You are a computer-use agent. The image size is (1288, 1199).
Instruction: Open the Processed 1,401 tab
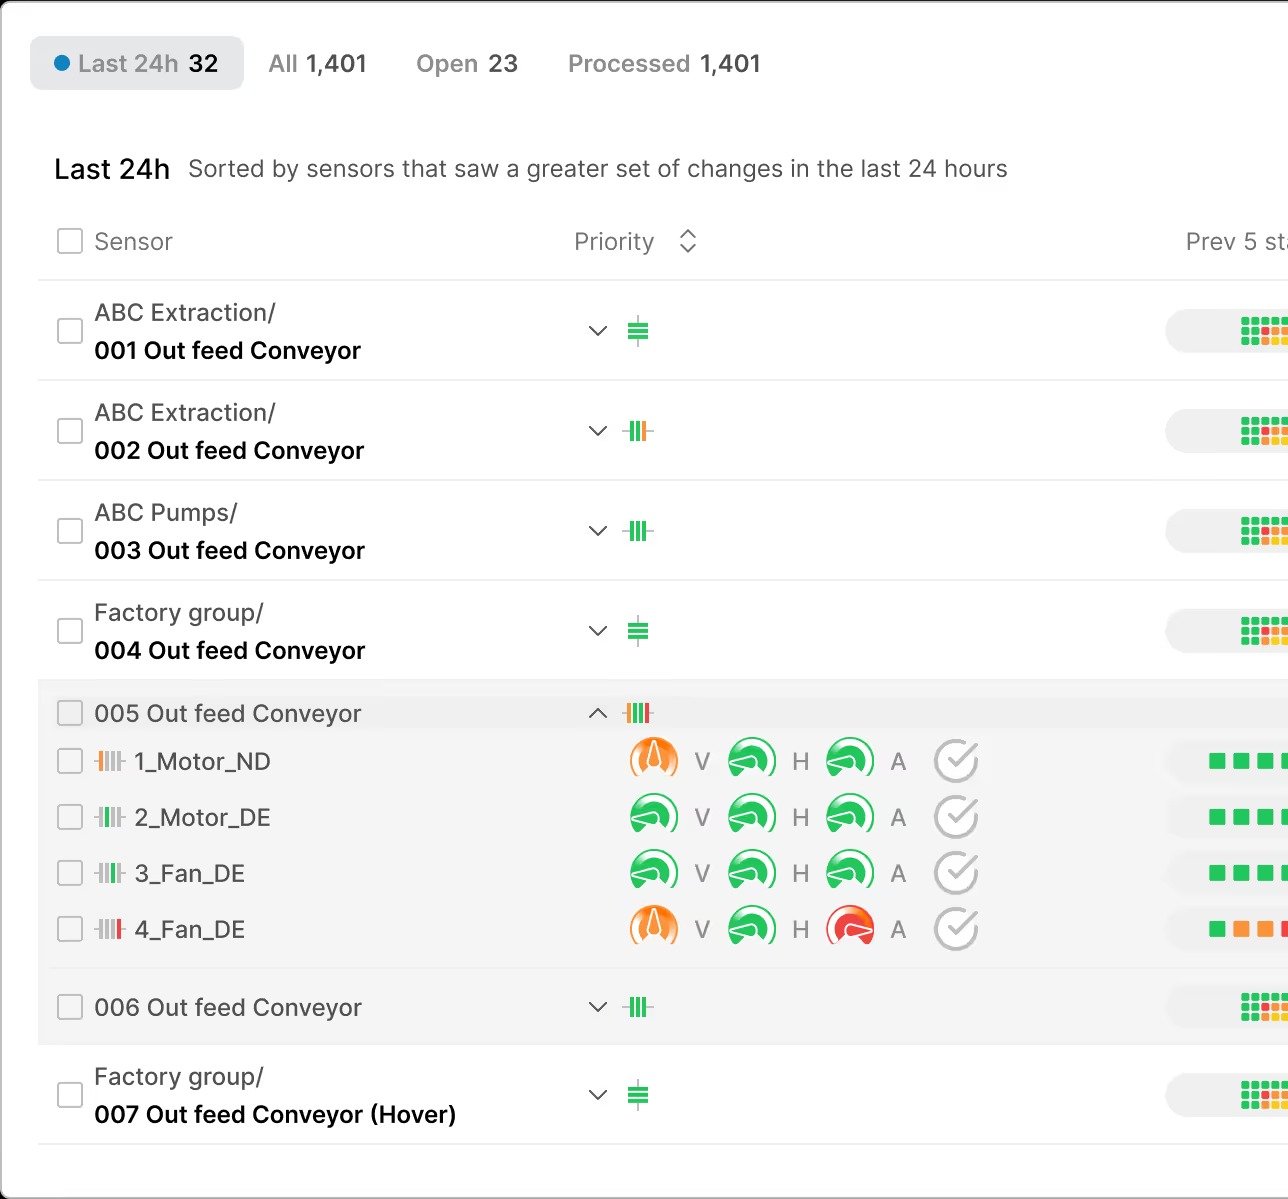click(x=664, y=64)
